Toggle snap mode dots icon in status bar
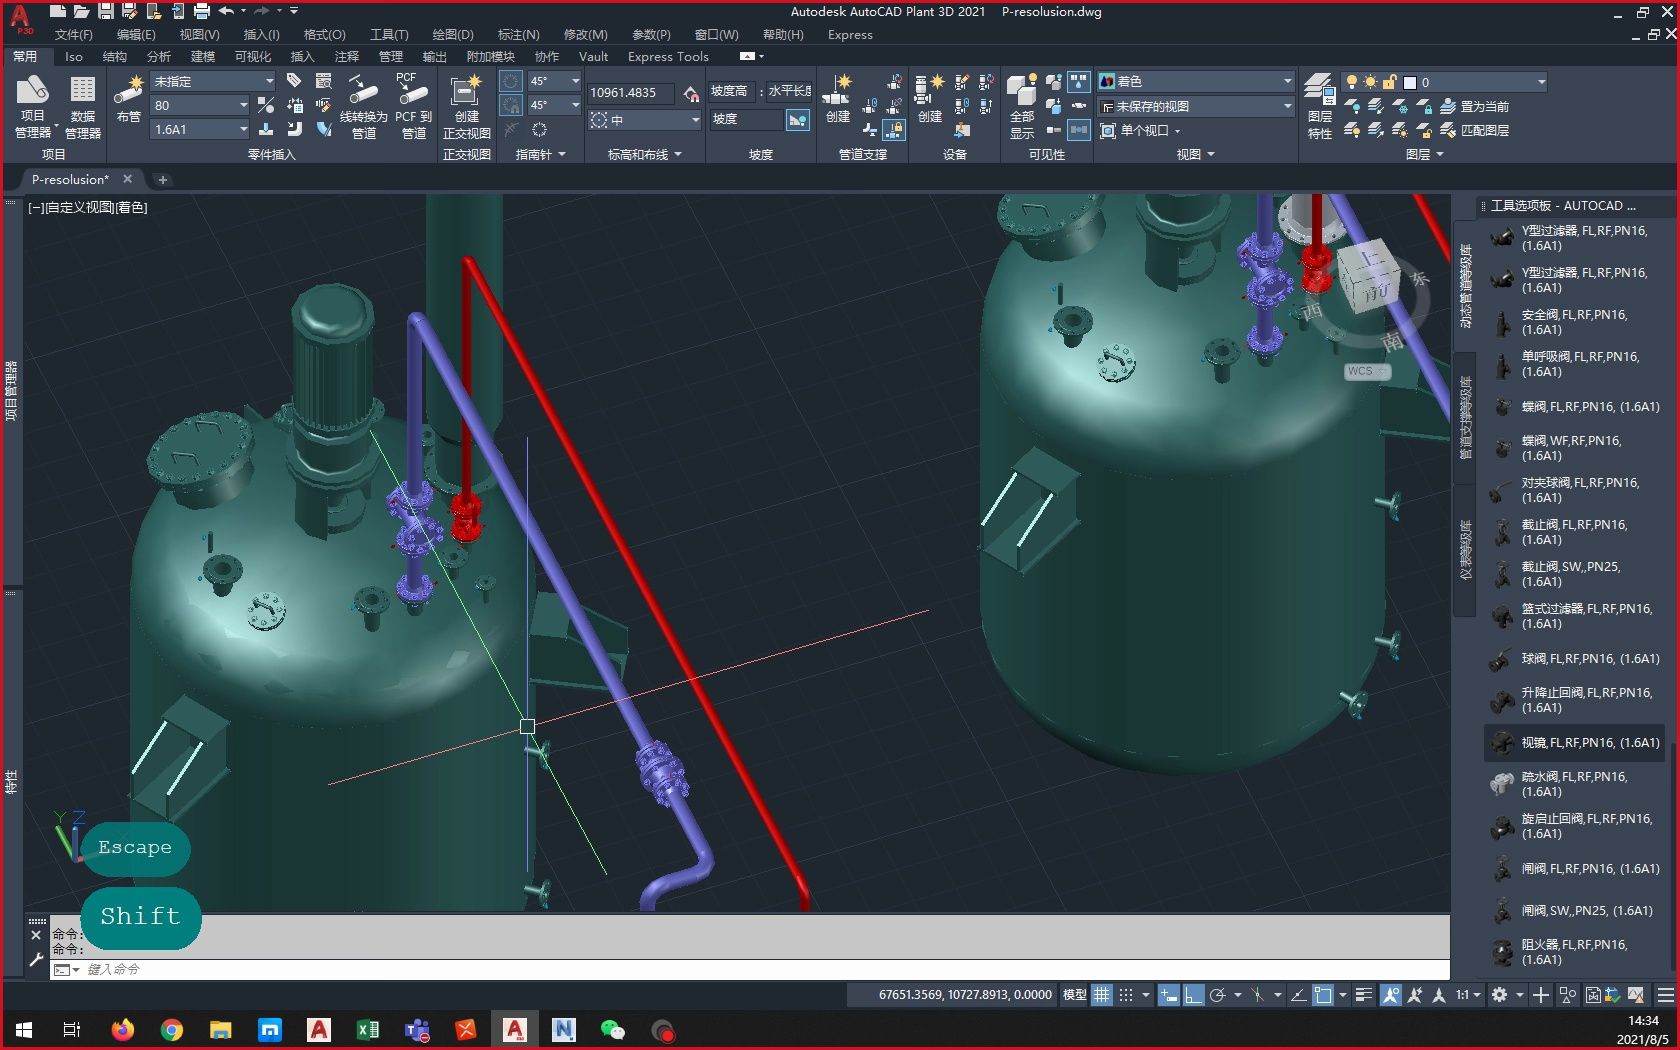 (x=1126, y=995)
